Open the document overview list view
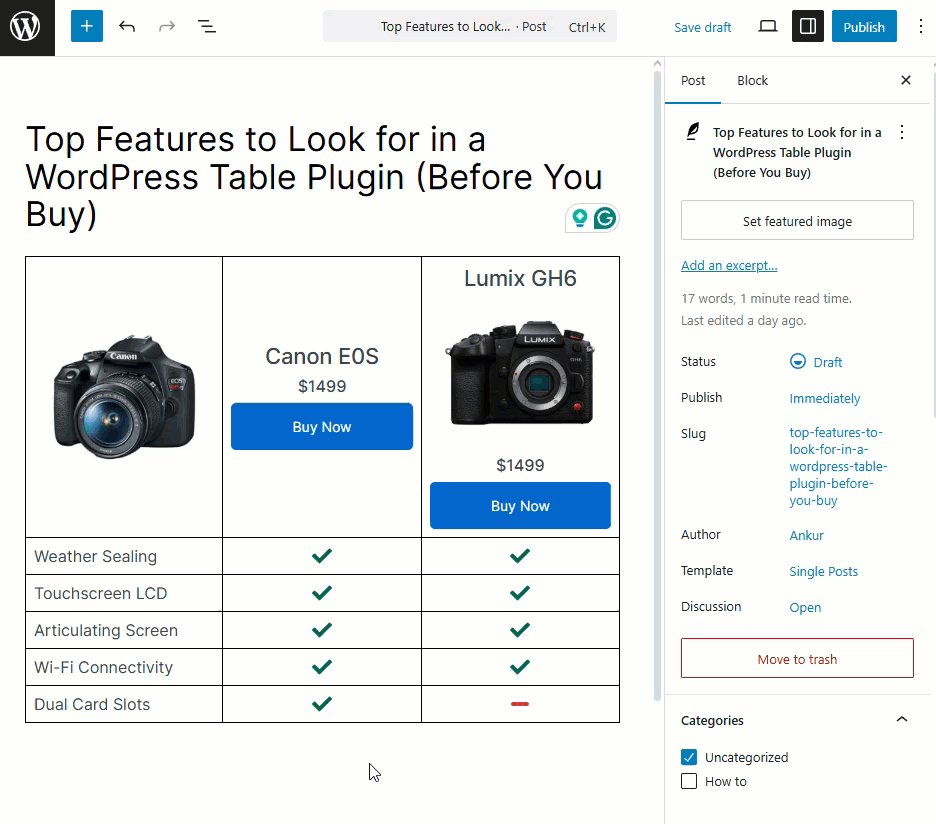936x824 pixels. (207, 26)
